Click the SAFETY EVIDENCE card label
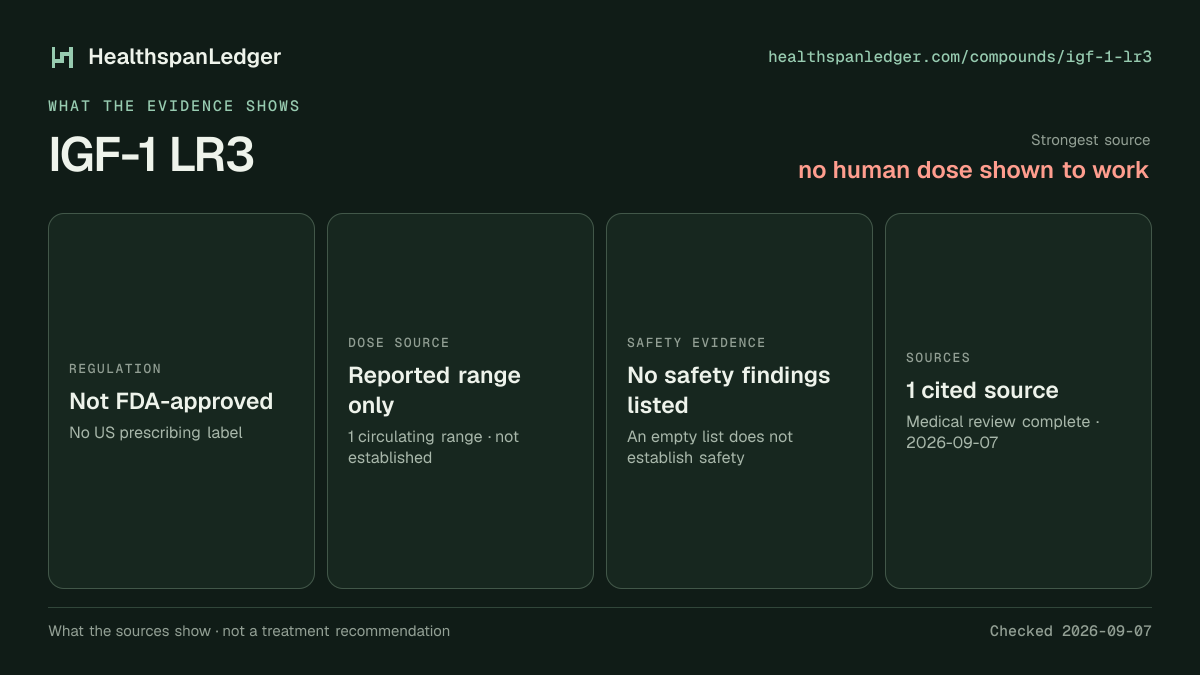 [x=696, y=343]
